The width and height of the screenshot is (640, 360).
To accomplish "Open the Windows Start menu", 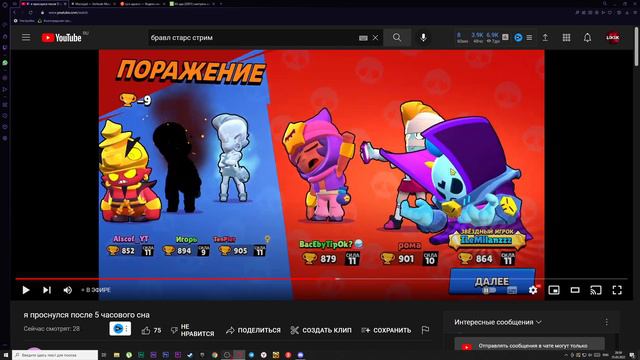I will [x=6, y=355].
